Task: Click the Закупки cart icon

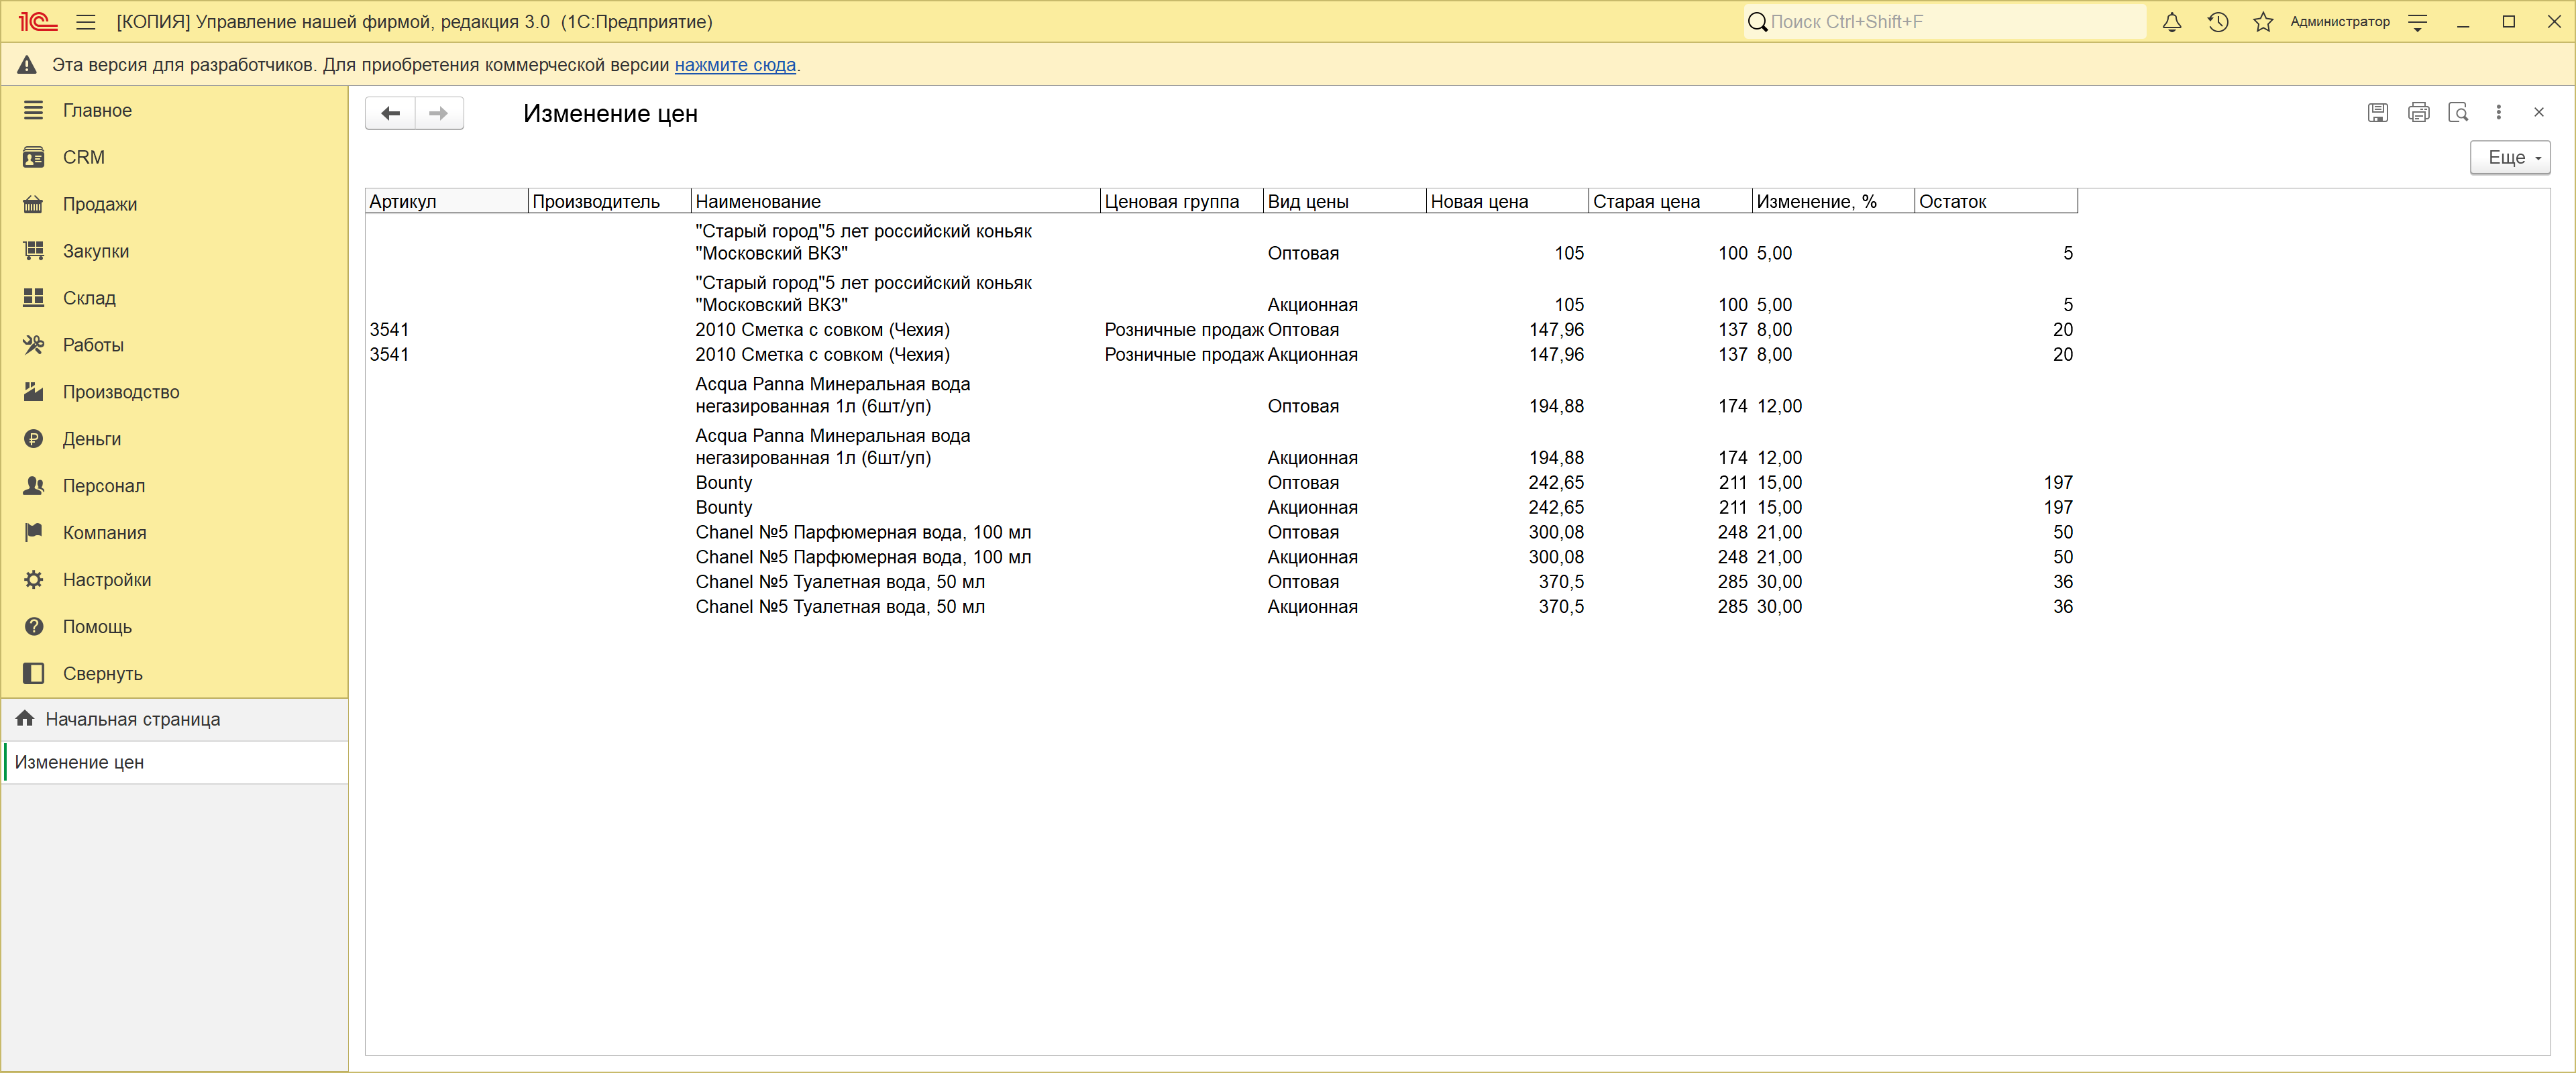Action: (x=33, y=251)
